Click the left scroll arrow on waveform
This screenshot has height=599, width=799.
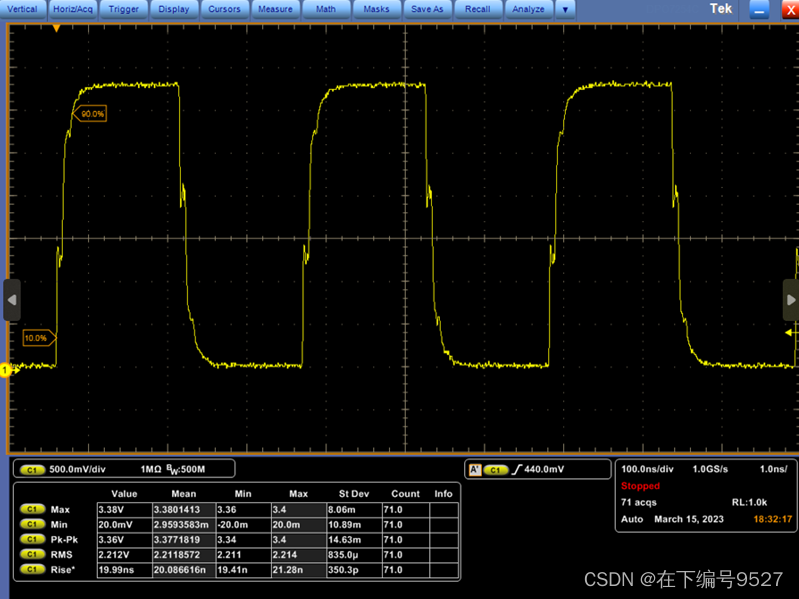[12, 300]
